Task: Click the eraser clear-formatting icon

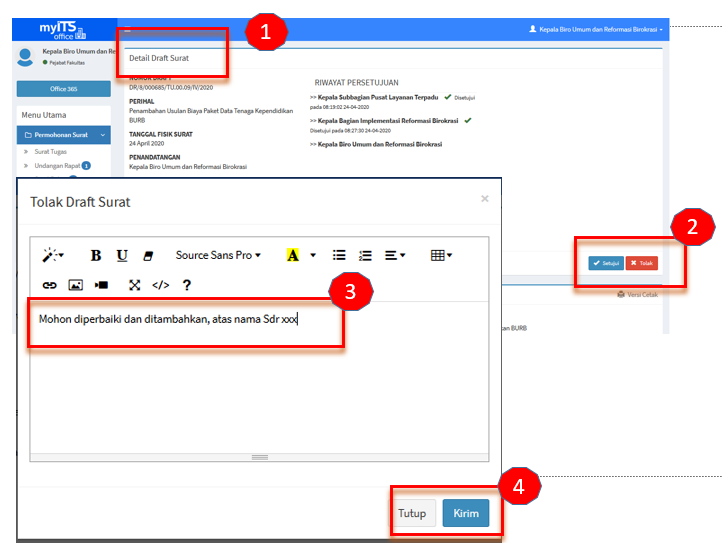Action: (x=149, y=255)
